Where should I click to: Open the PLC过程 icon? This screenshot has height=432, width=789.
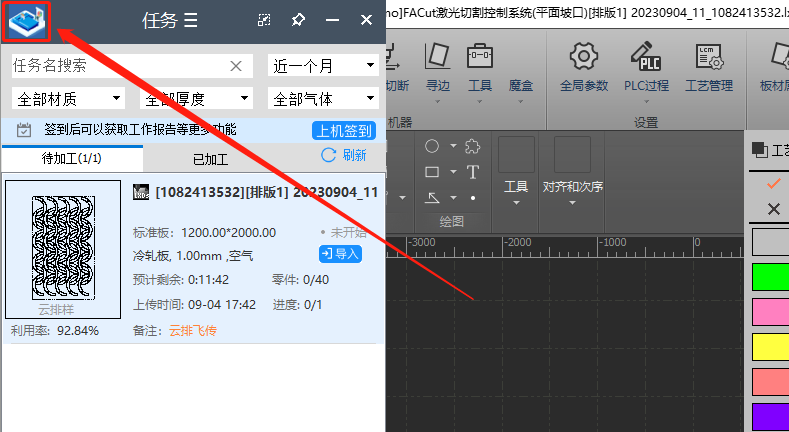[x=646, y=56]
